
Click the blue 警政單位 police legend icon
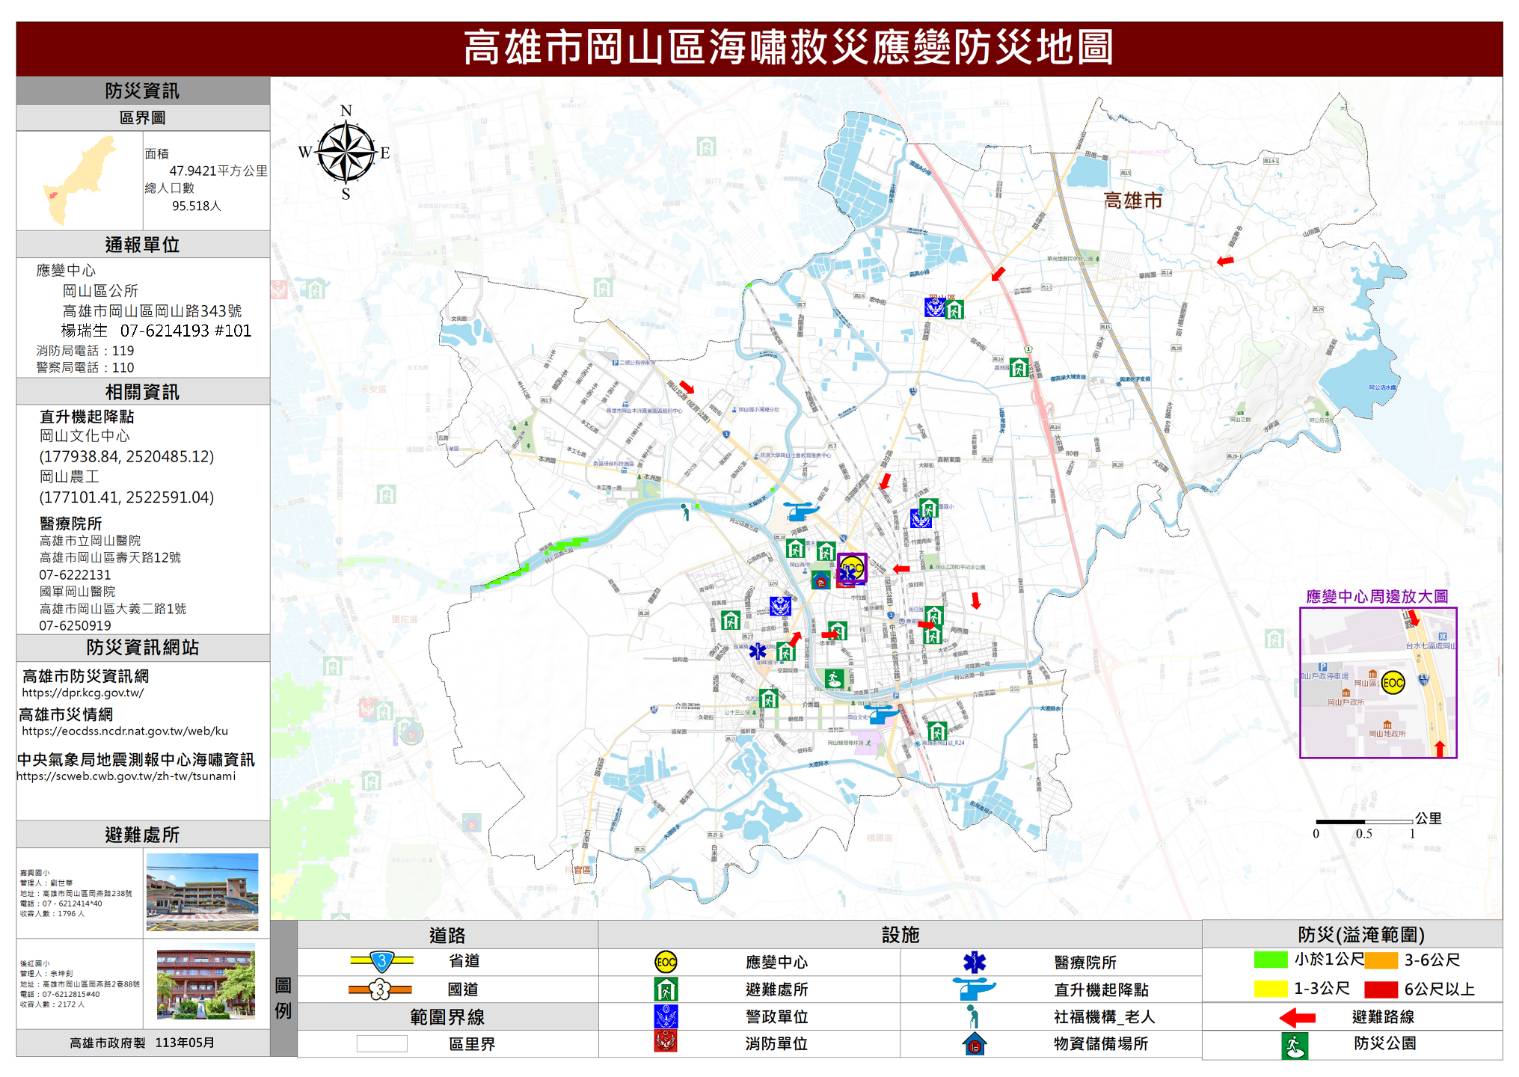point(666,1016)
